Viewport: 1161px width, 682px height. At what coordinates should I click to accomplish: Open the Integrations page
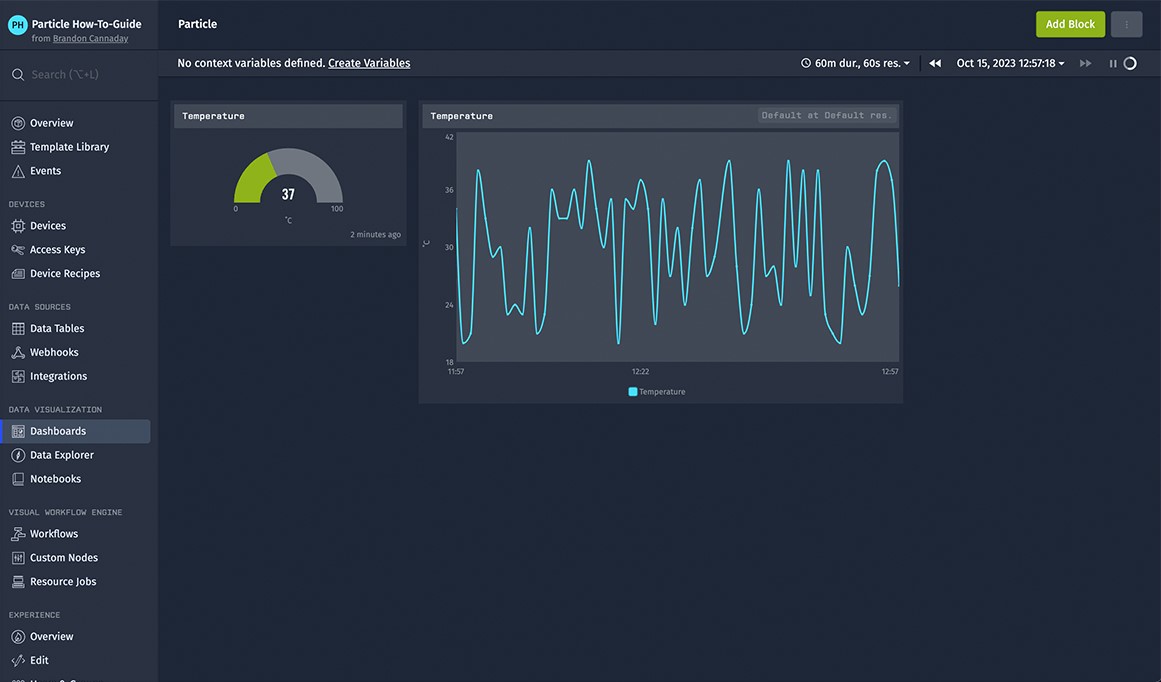pyautogui.click(x=58, y=376)
